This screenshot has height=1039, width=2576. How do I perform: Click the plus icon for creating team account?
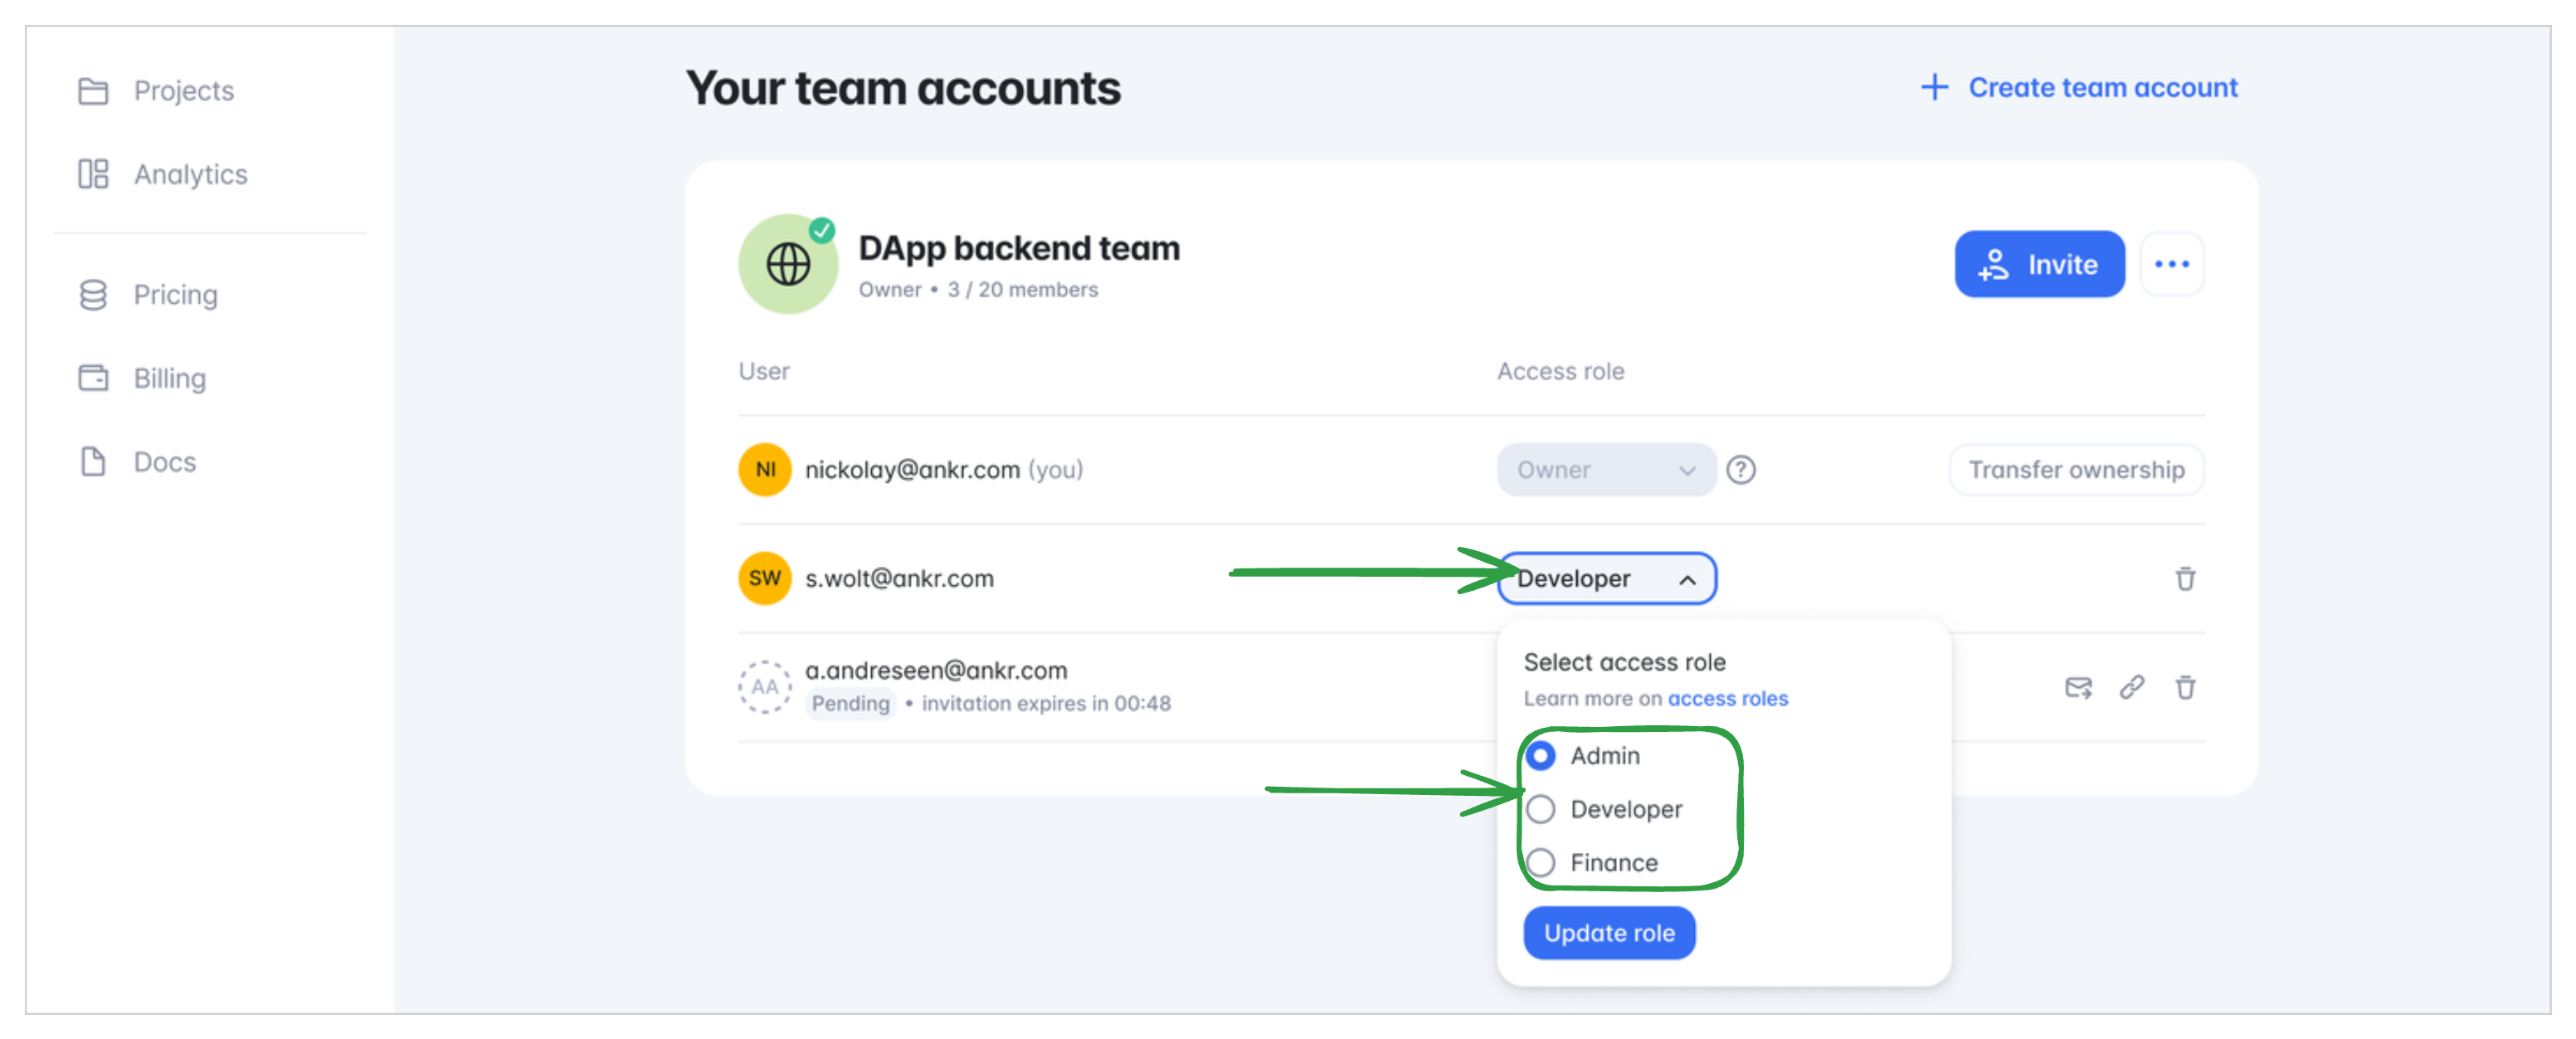(1934, 87)
